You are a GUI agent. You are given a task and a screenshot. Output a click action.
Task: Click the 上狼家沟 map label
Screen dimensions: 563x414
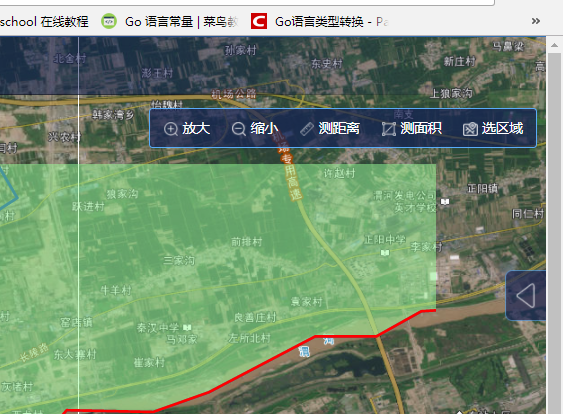pos(451,94)
